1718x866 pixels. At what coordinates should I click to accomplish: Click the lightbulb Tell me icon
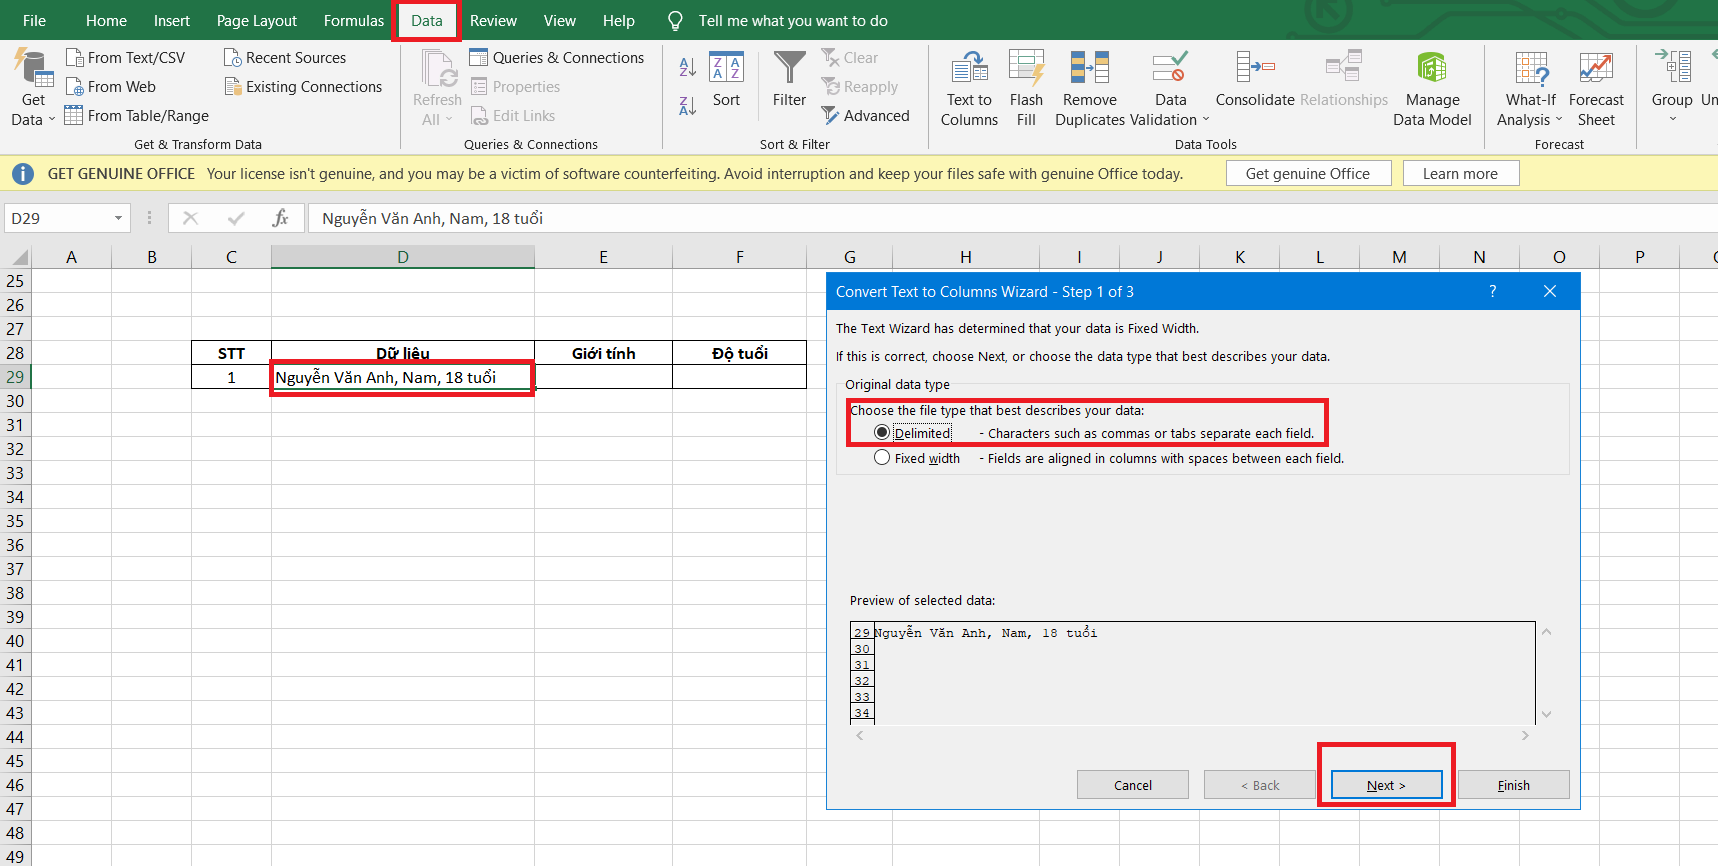click(675, 21)
